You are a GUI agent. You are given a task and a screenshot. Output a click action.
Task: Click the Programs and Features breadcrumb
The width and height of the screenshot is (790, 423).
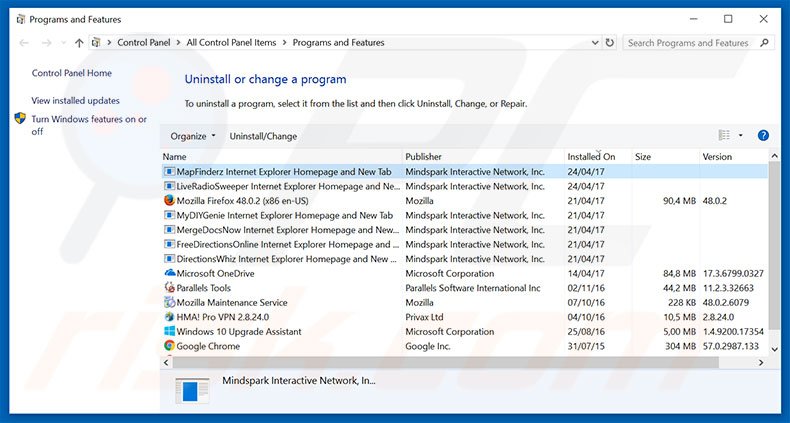coord(339,43)
